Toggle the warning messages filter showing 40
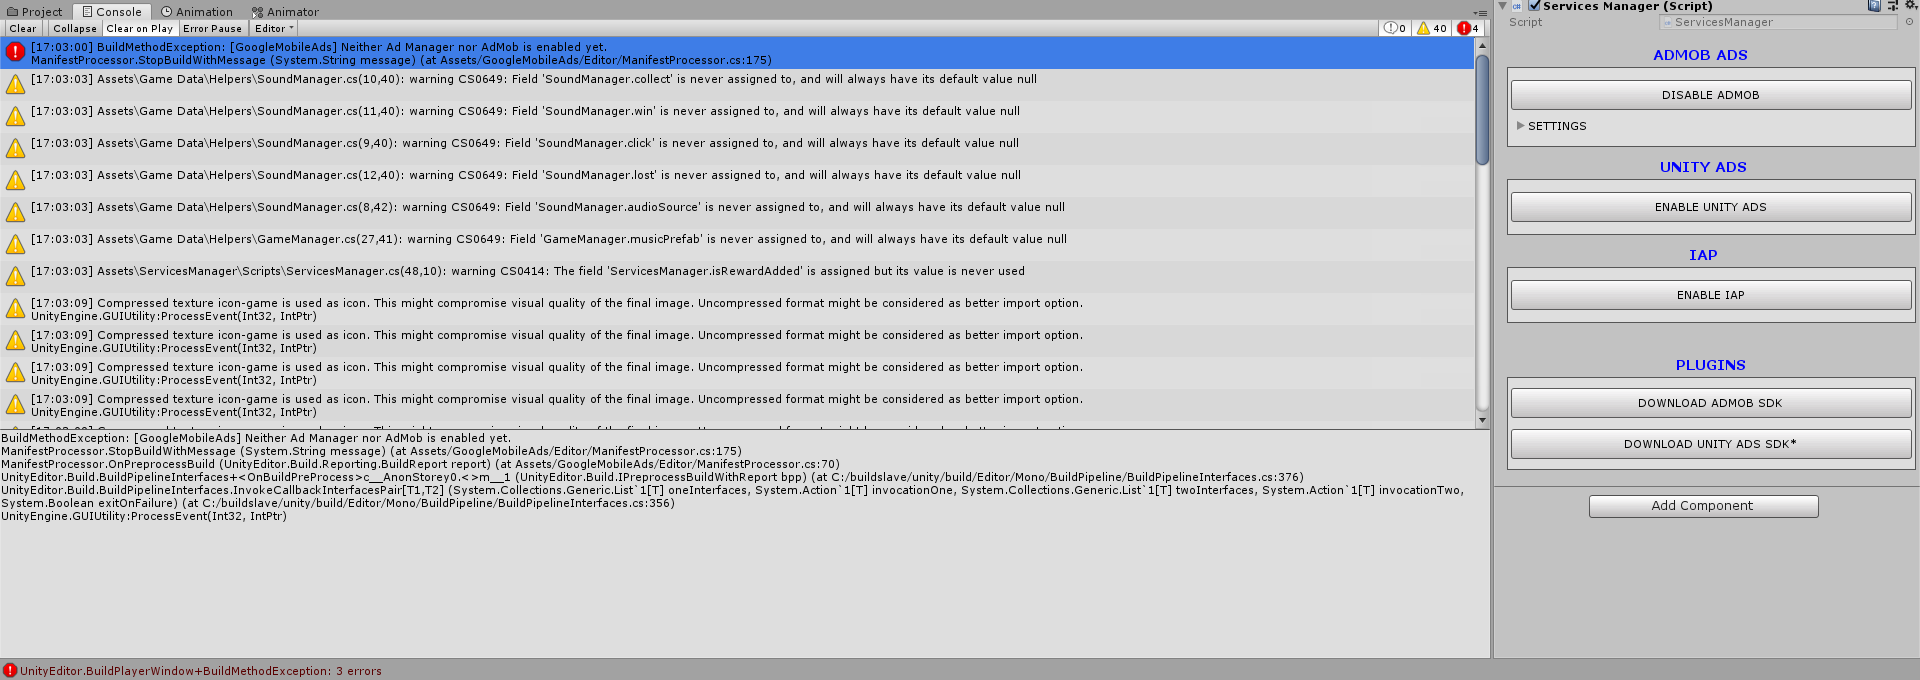The width and height of the screenshot is (1920, 680). click(1432, 28)
